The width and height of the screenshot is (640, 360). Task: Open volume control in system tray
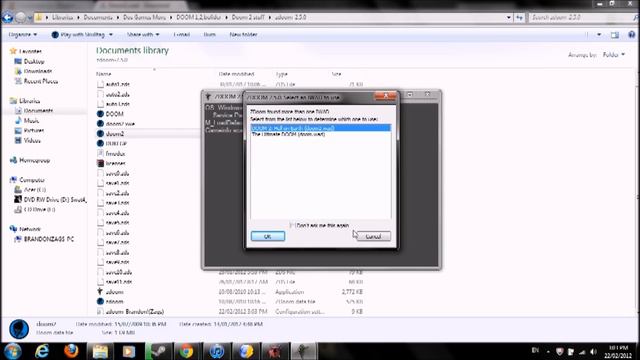click(593, 351)
